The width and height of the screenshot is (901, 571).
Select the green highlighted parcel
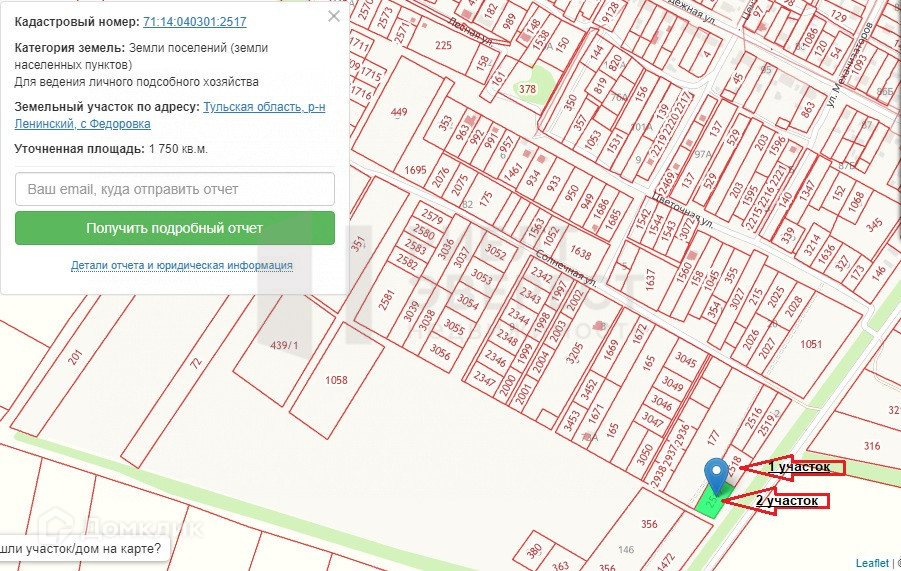point(715,501)
